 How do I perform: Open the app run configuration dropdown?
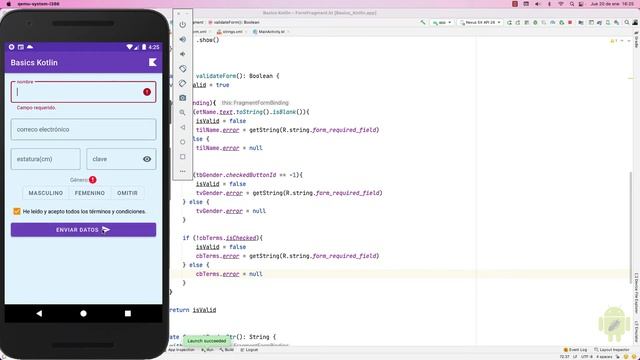pos(442,22)
